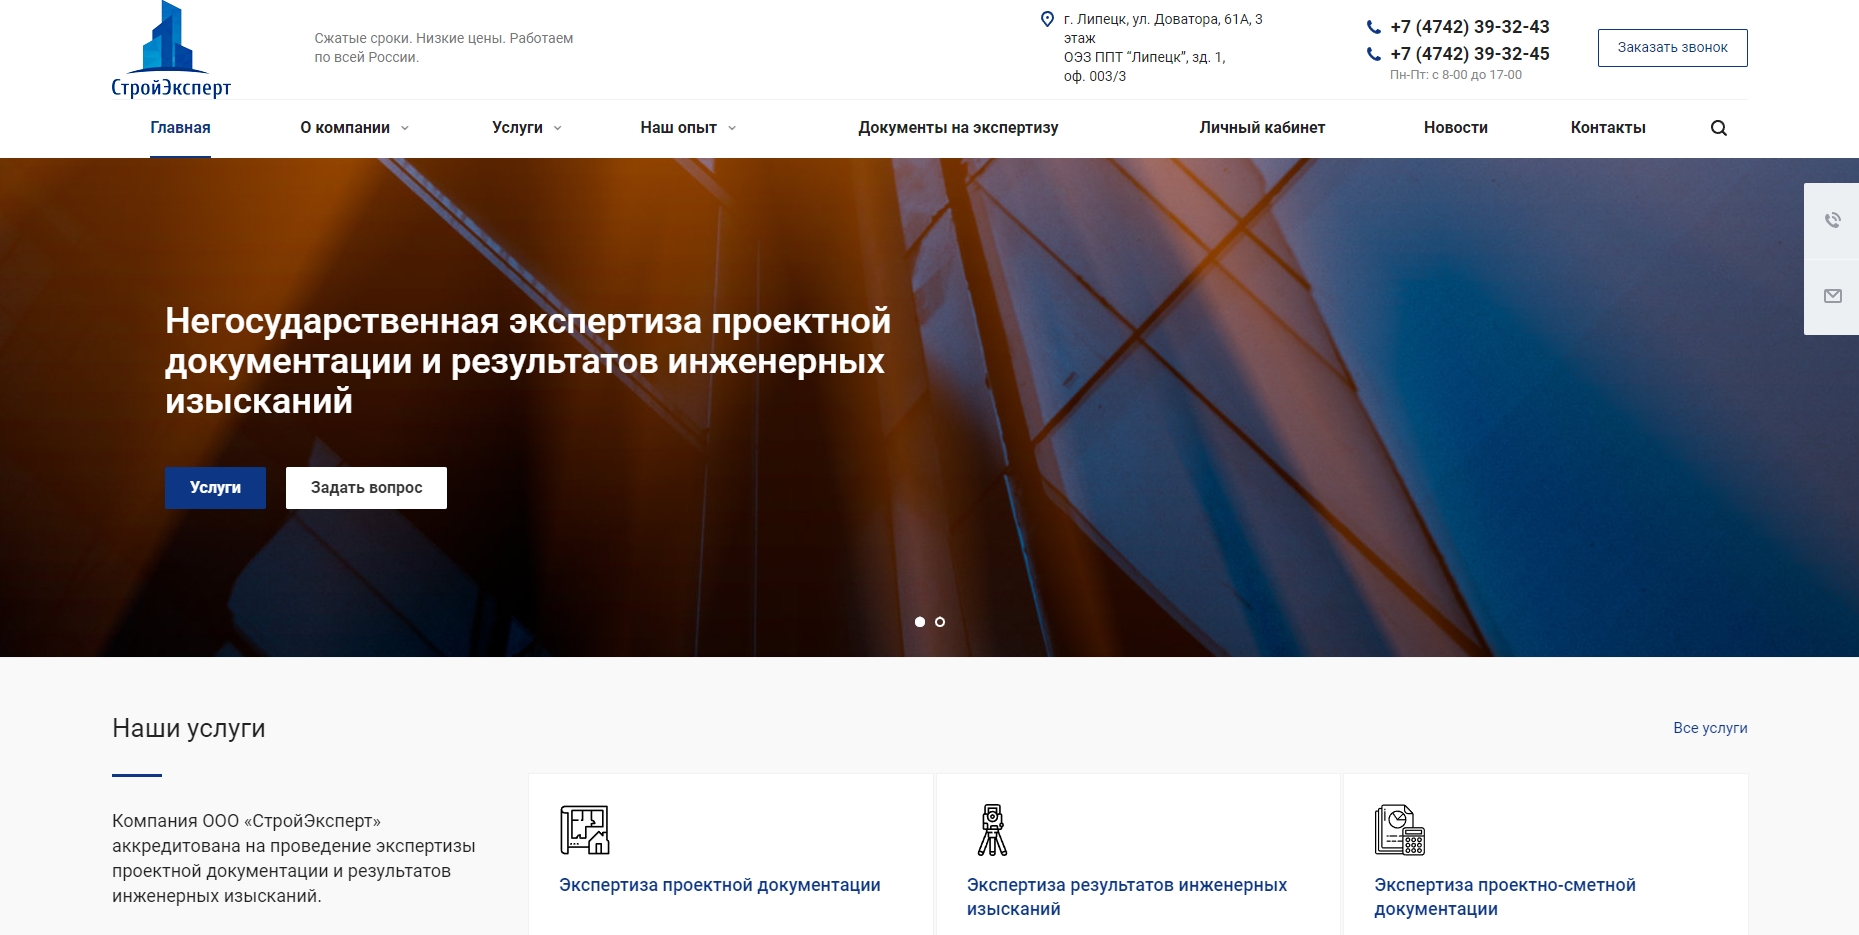
Task: Click the location pin icon by the address
Action: [x=1047, y=19]
